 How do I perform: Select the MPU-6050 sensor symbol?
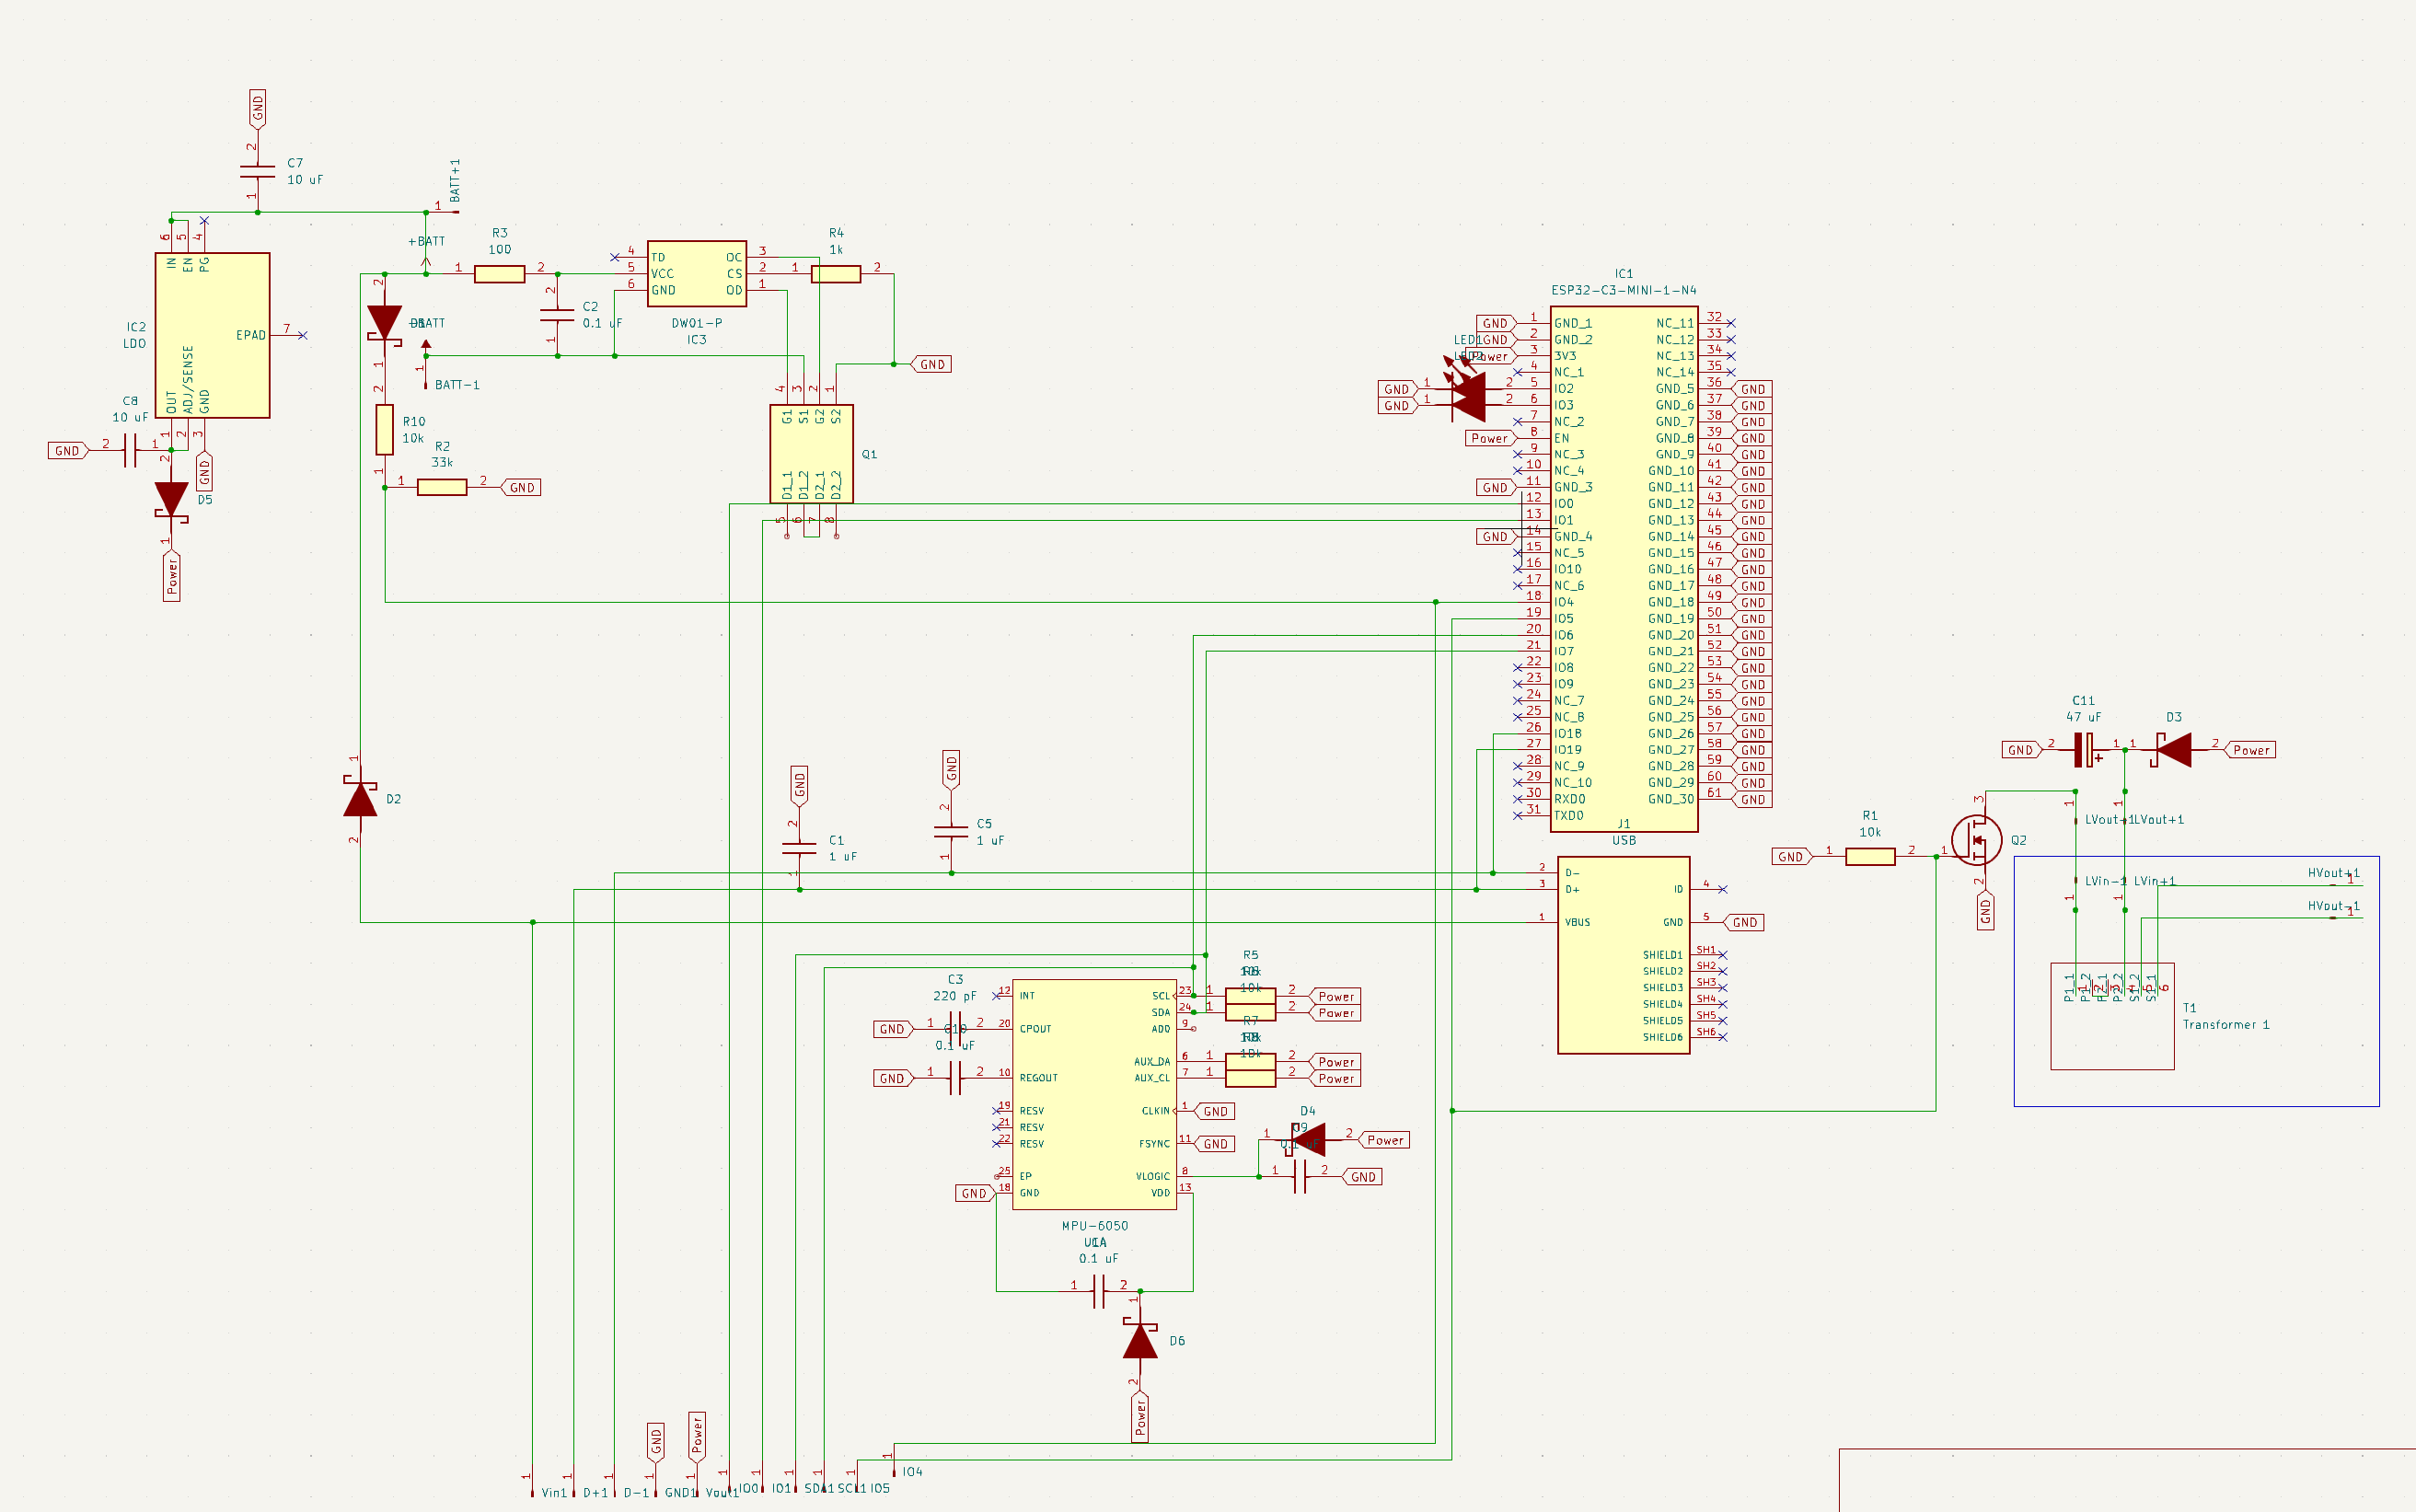[1095, 1090]
